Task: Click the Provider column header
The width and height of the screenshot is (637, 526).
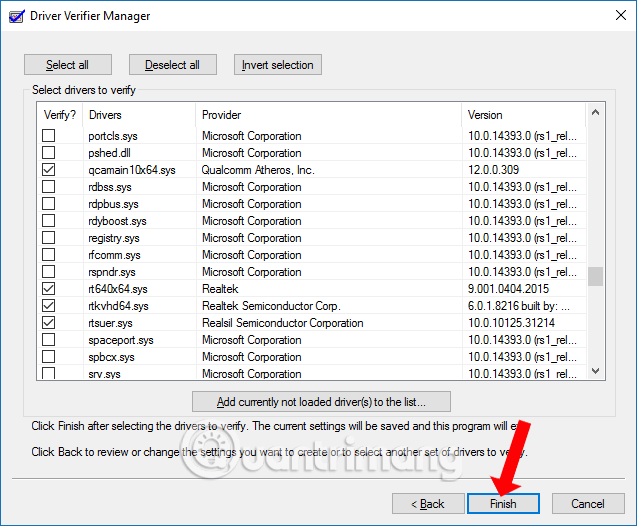Action: (x=328, y=115)
